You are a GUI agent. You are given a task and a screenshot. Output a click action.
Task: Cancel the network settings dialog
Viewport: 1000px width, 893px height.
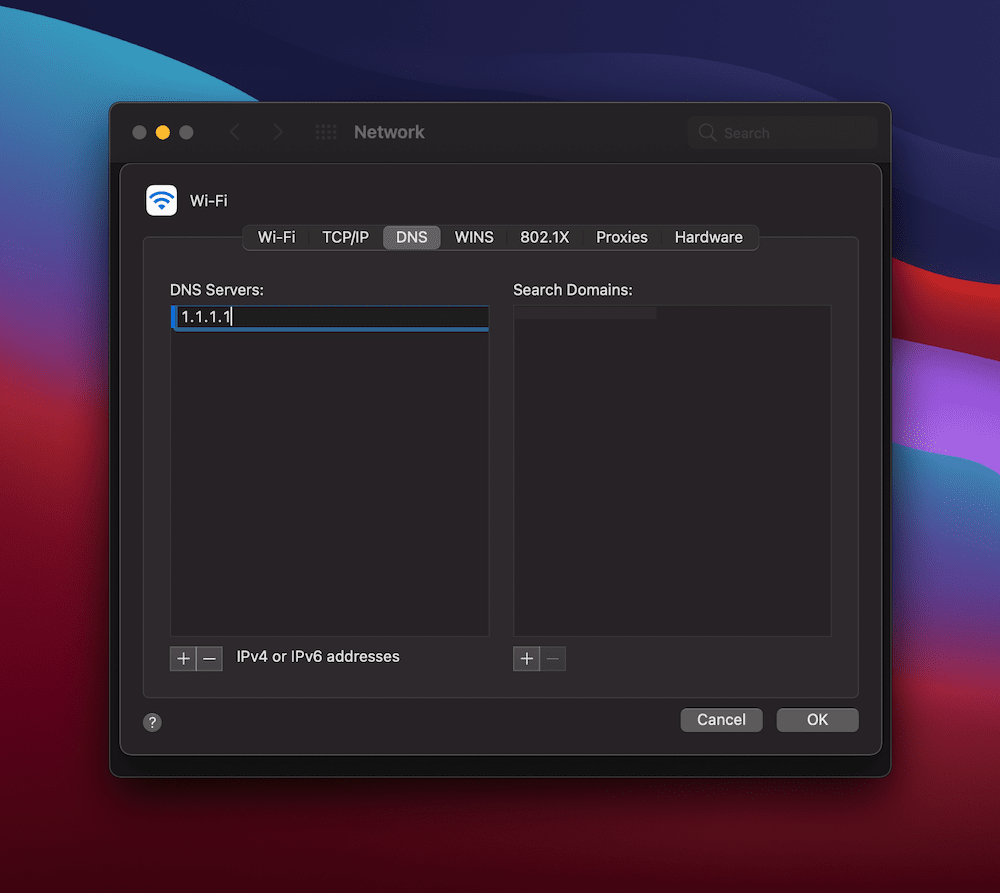(x=721, y=720)
